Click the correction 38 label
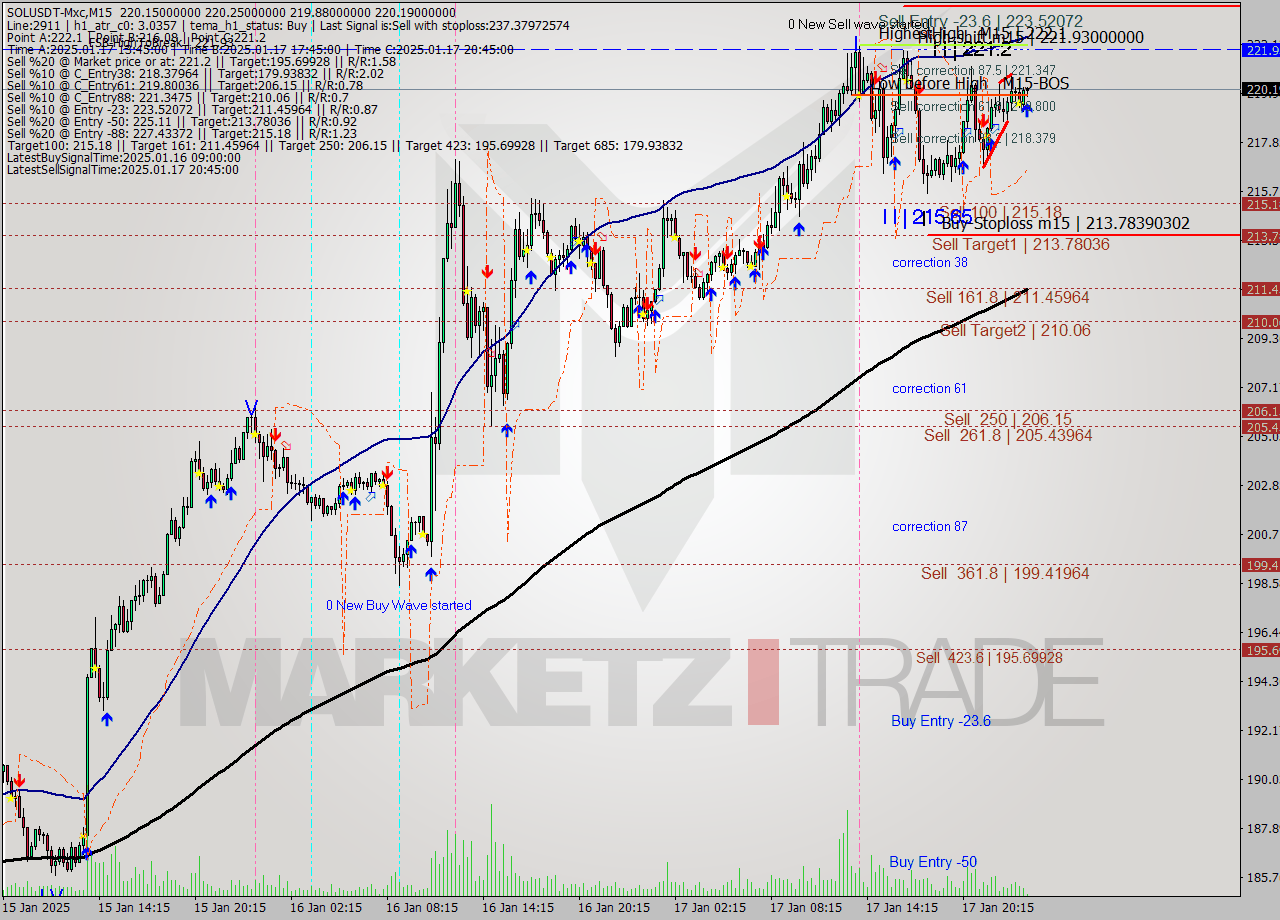Image resolution: width=1280 pixels, height=920 pixels. (x=930, y=262)
